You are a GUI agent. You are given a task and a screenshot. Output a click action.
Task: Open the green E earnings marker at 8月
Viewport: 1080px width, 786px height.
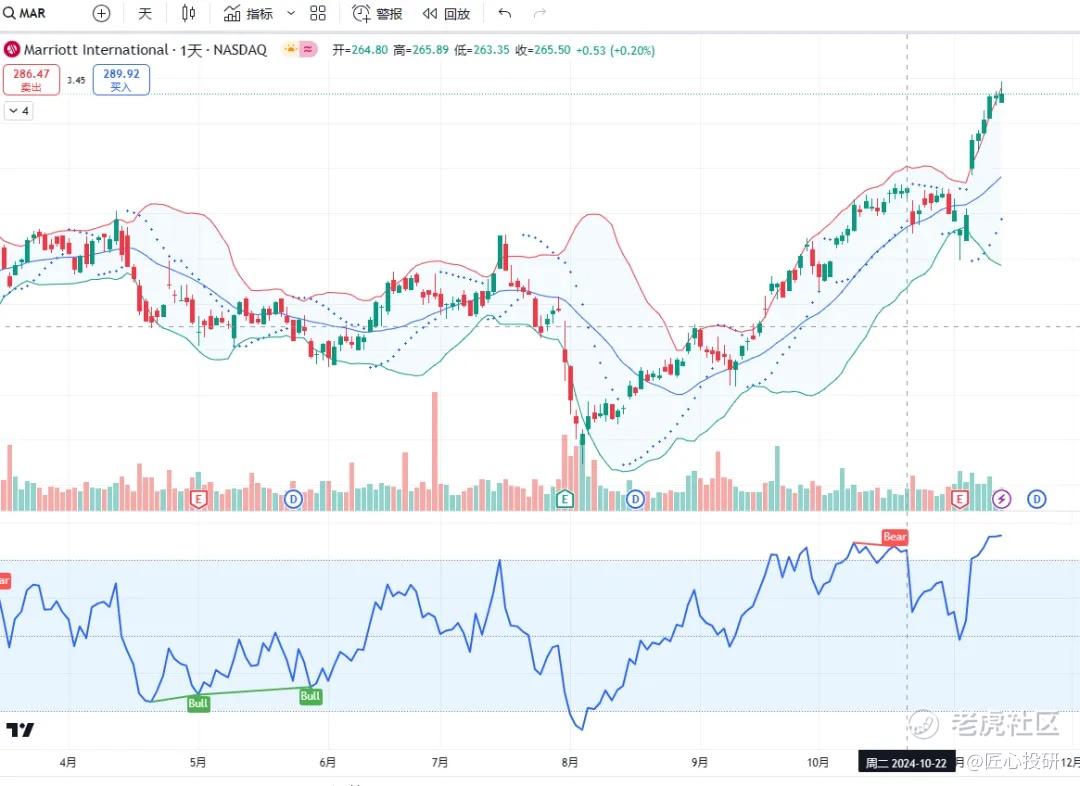point(565,499)
